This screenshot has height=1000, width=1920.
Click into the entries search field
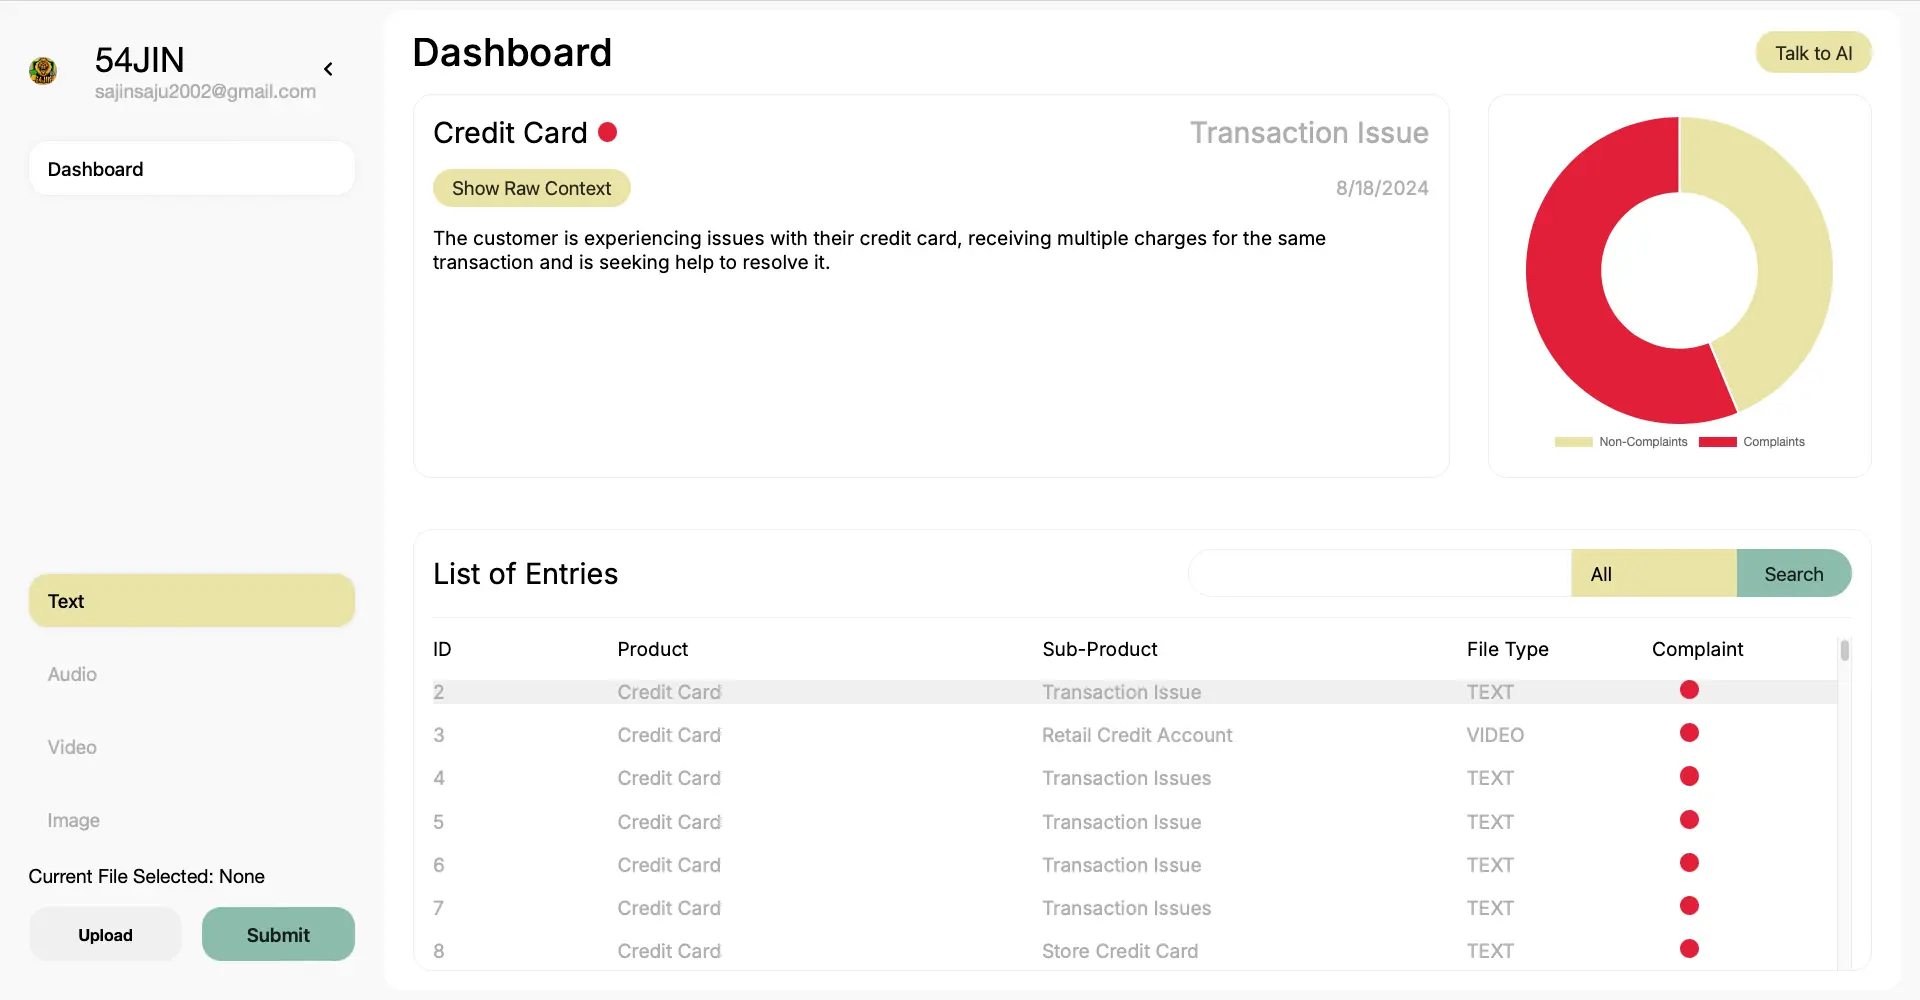(1379, 574)
